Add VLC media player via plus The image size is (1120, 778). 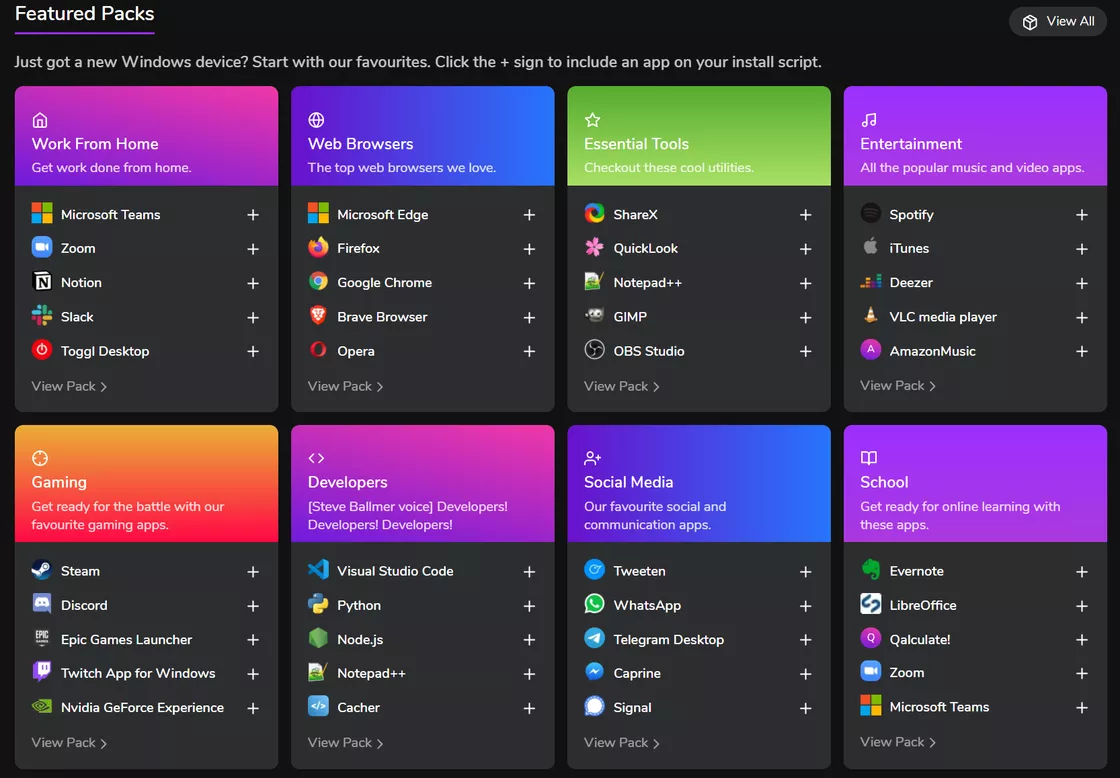1081,317
